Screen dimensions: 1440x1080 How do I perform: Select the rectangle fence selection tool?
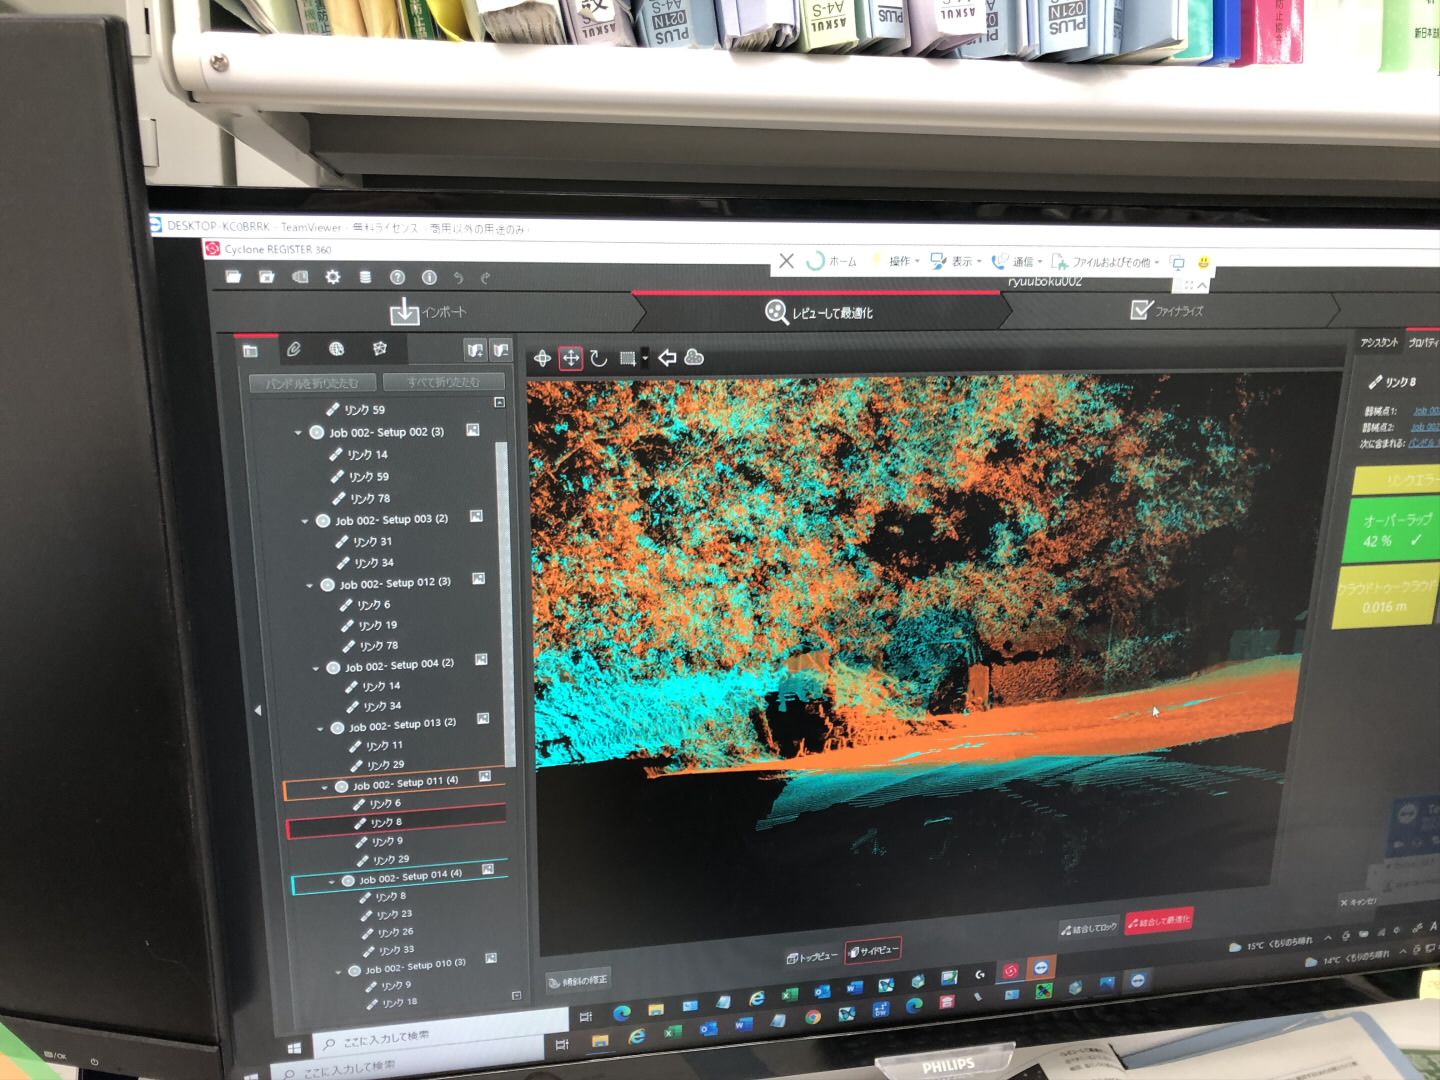[x=627, y=358]
